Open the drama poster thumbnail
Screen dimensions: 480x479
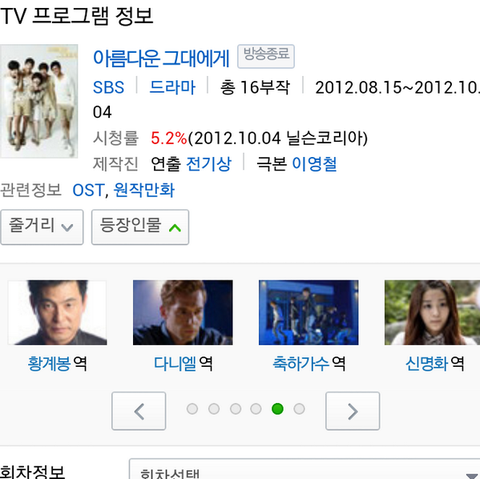[x=39, y=101]
